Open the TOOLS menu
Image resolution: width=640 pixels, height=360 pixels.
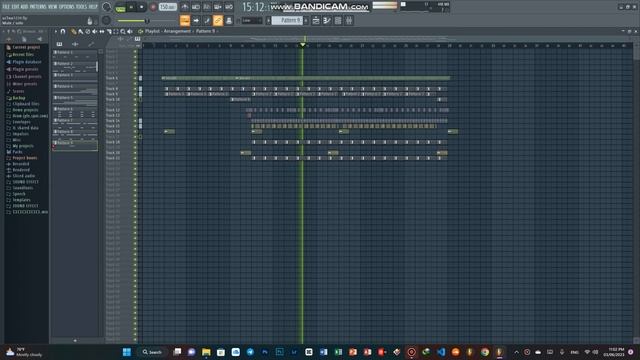[x=82, y=7]
